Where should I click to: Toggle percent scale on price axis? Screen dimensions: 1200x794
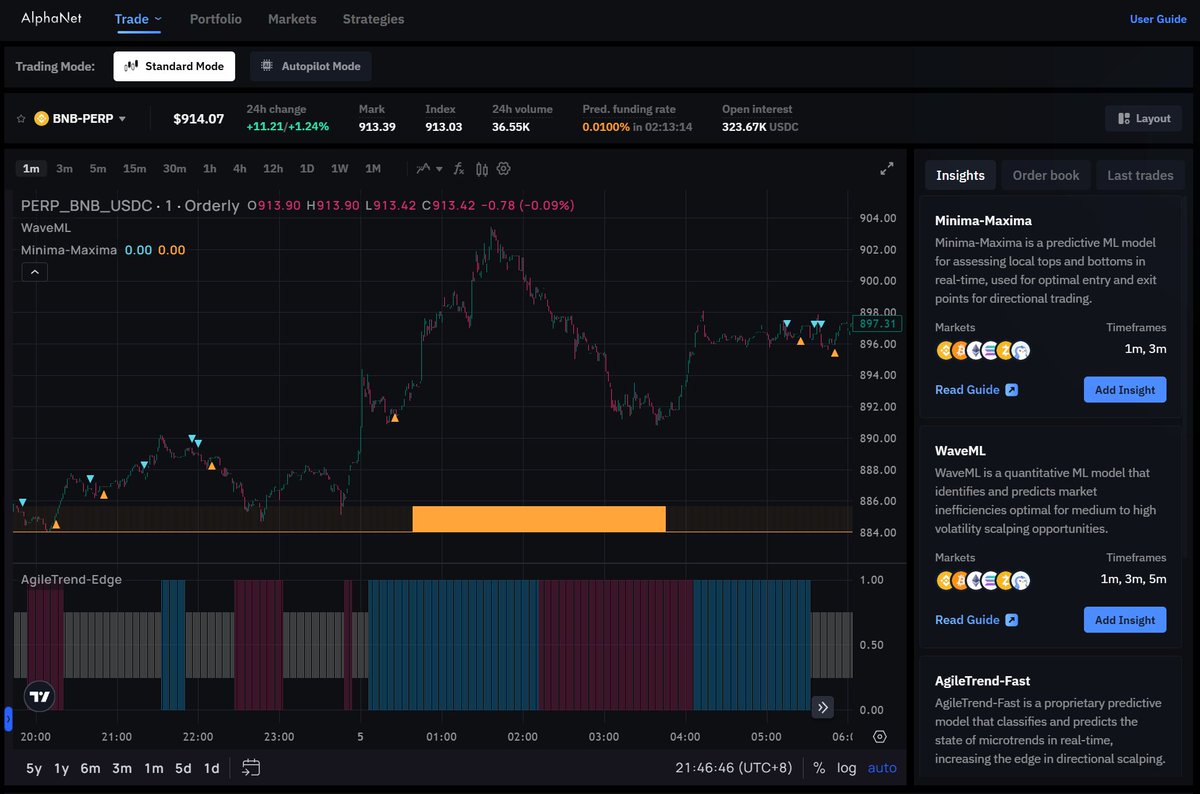coord(819,768)
